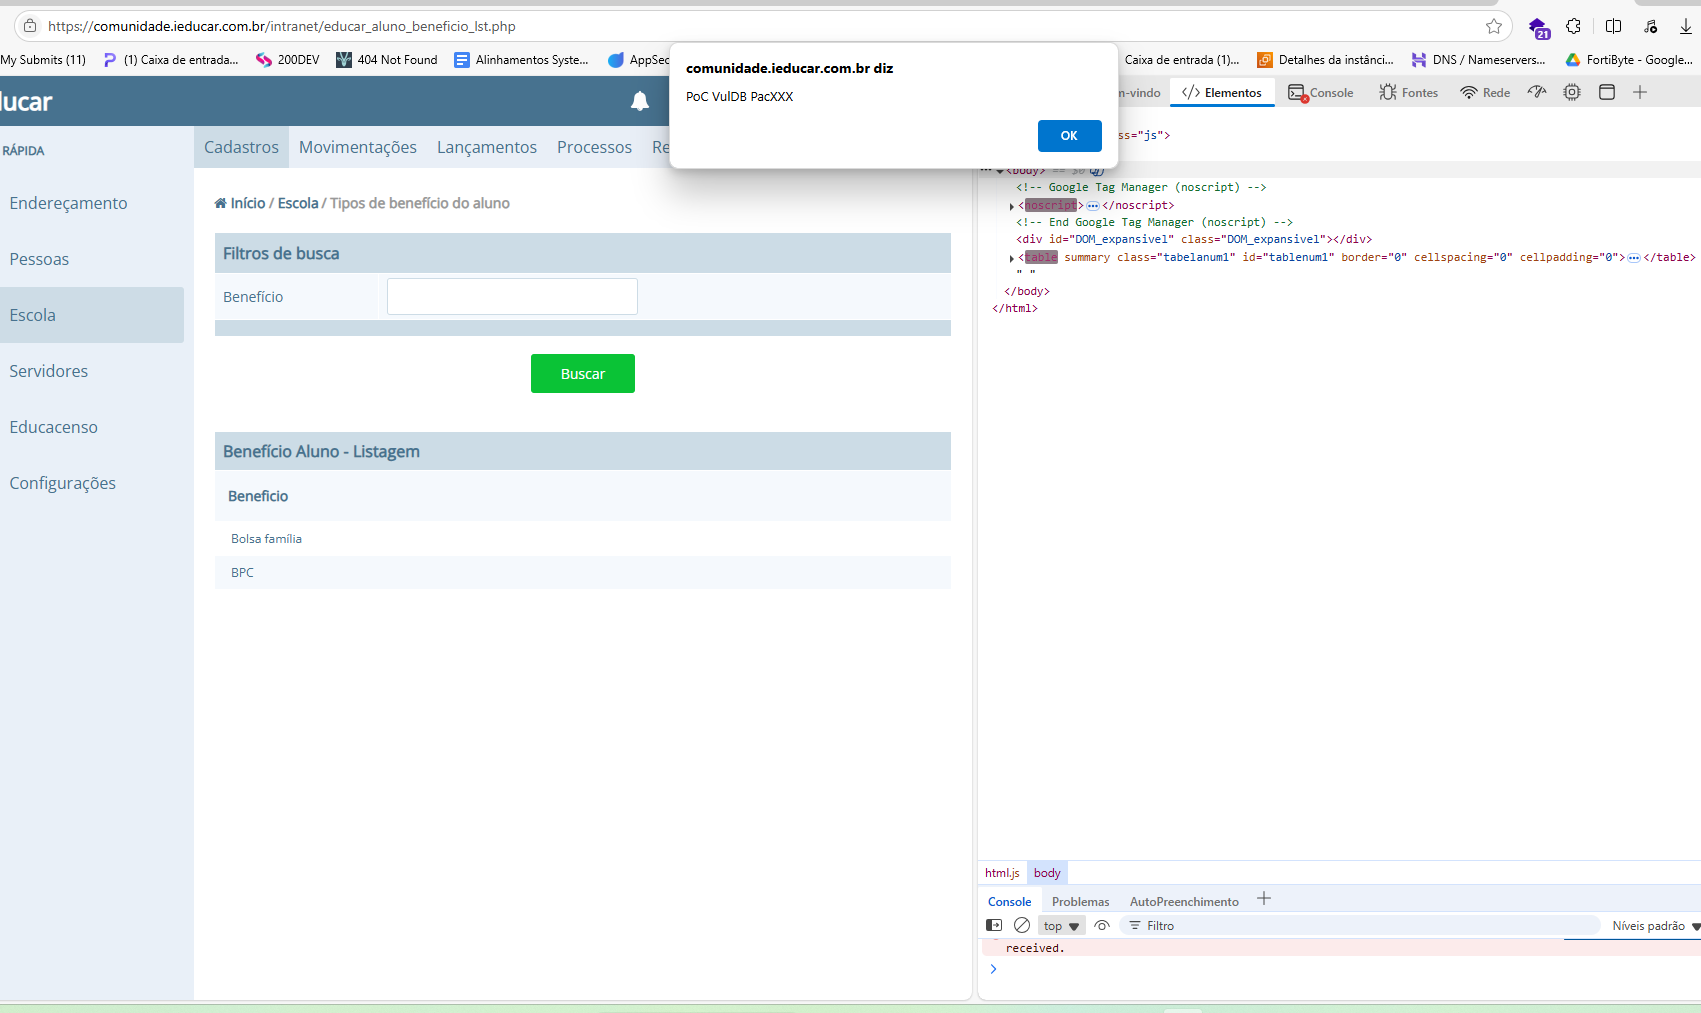Viewport: 1701px width, 1013px height.
Task: Expand collapsed table ellipsis
Action: pos(1634,257)
